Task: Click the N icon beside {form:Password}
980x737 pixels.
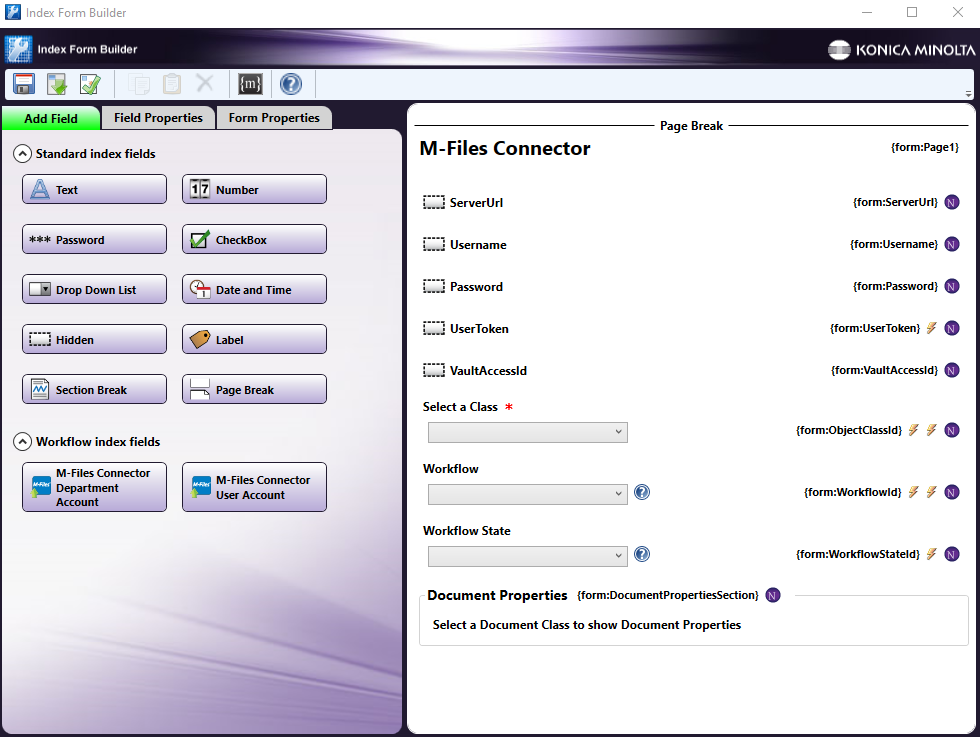Action: click(x=952, y=286)
